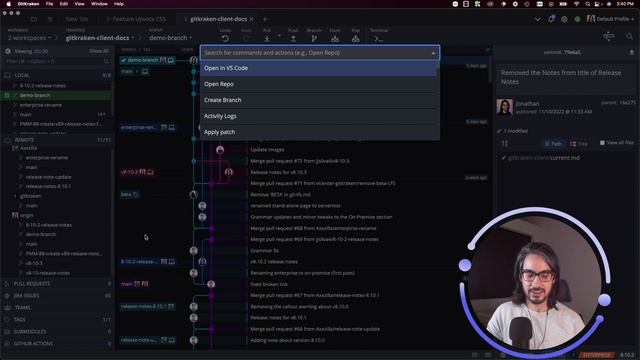
Task: Click parent commit hash link
Action: [627, 103]
